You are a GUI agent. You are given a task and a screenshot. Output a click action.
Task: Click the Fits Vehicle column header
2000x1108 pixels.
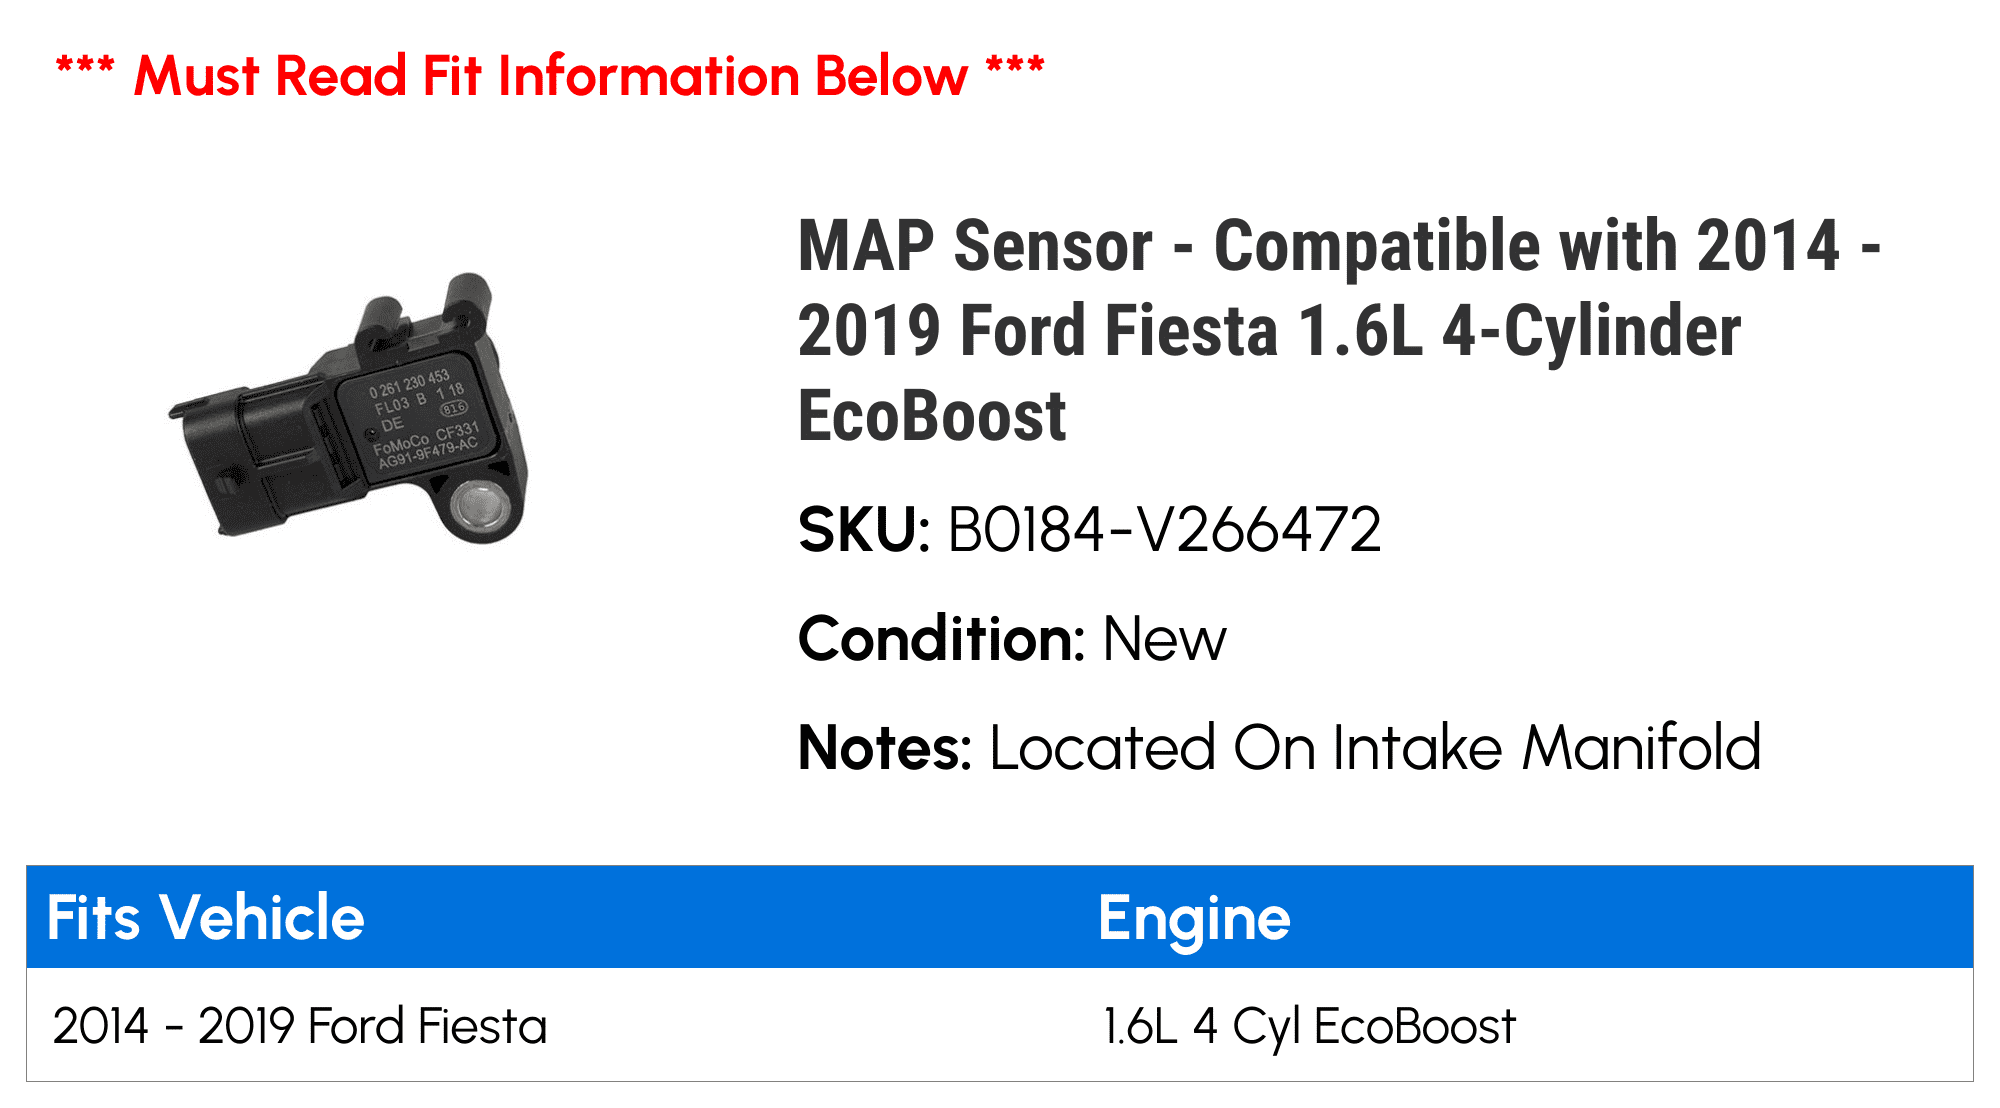point(206,917)
